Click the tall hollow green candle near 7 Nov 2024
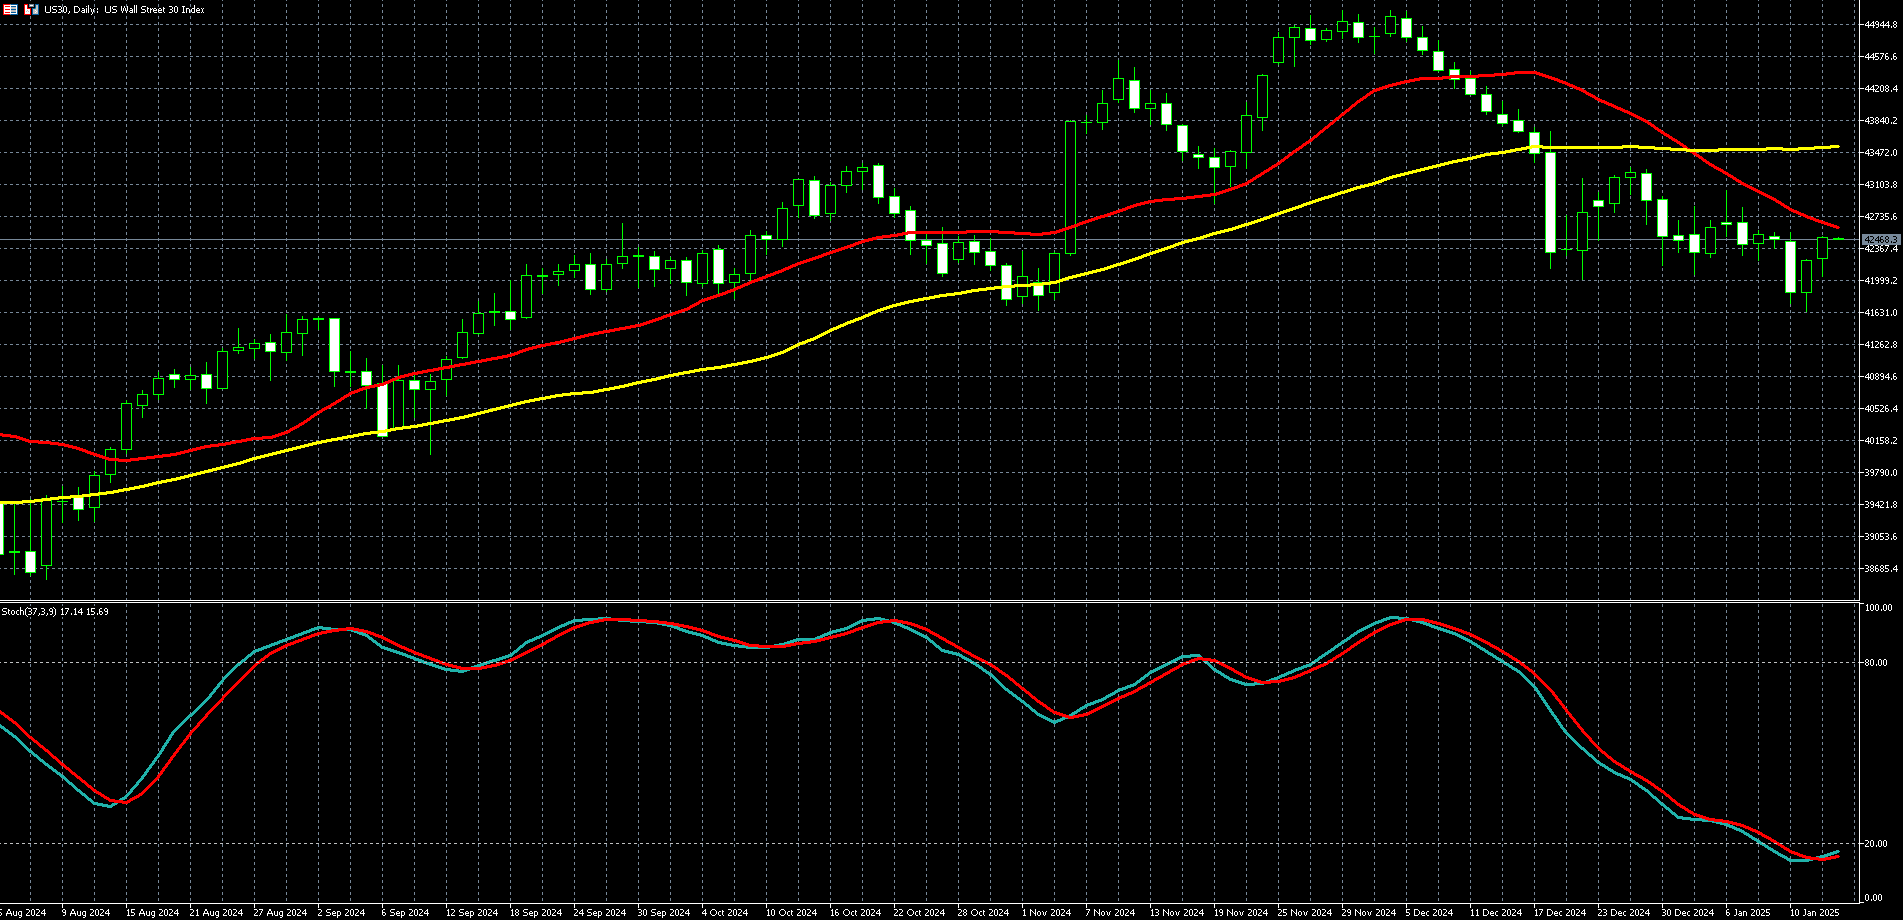The image size is (1903, 920). click(1070, 187)
